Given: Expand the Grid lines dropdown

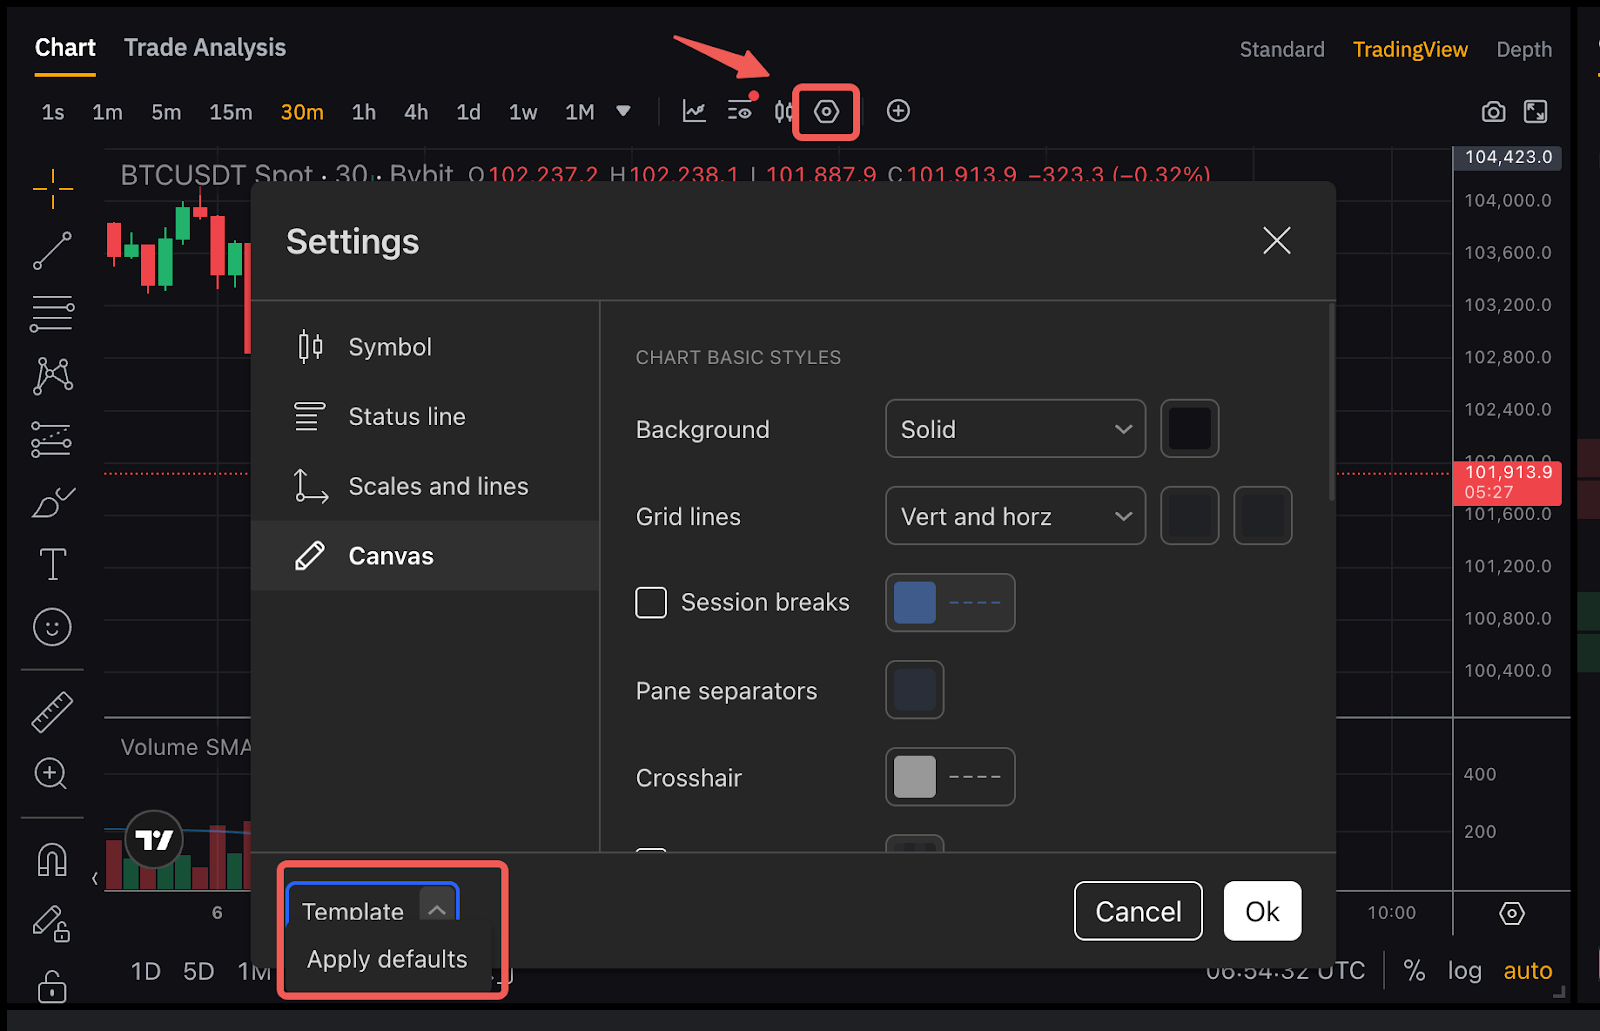Looking at the screenshot, I should point(1015,516).
